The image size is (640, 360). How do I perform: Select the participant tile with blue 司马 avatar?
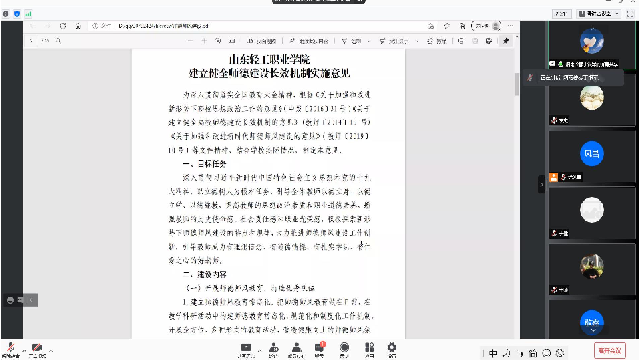pos(592,157)
